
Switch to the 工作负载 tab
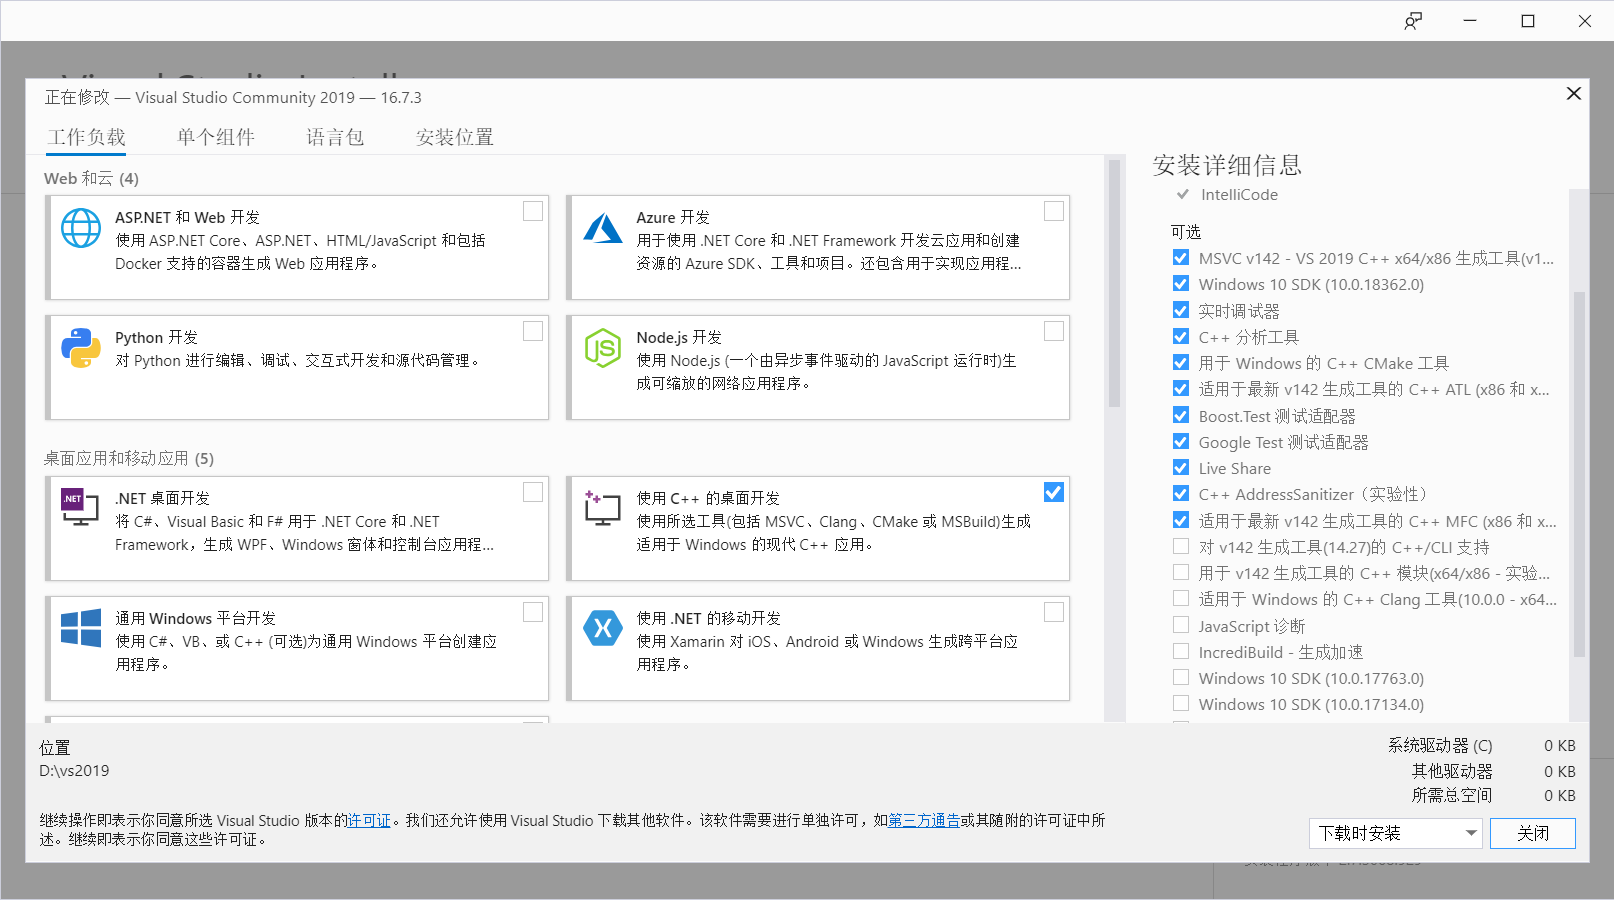pyautogui.click(x=86, y=137)
